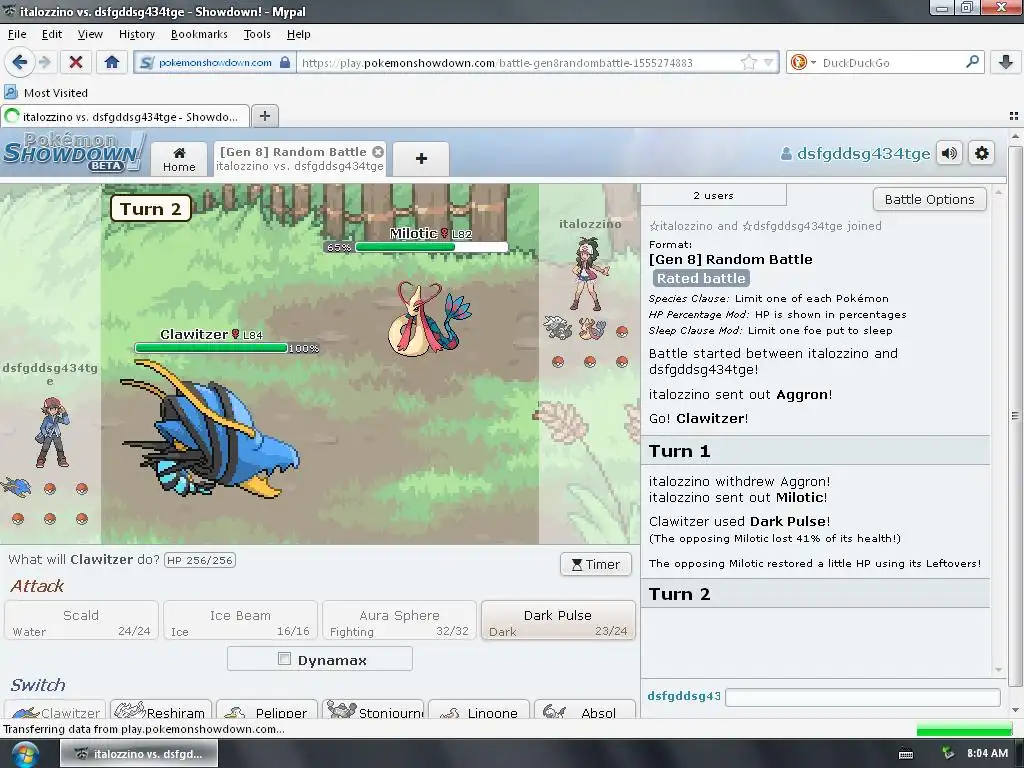Image resolution: width=1024 pixels, height=768 pixels.
Task: Open the Edit menu
Action: click(52, 34)
